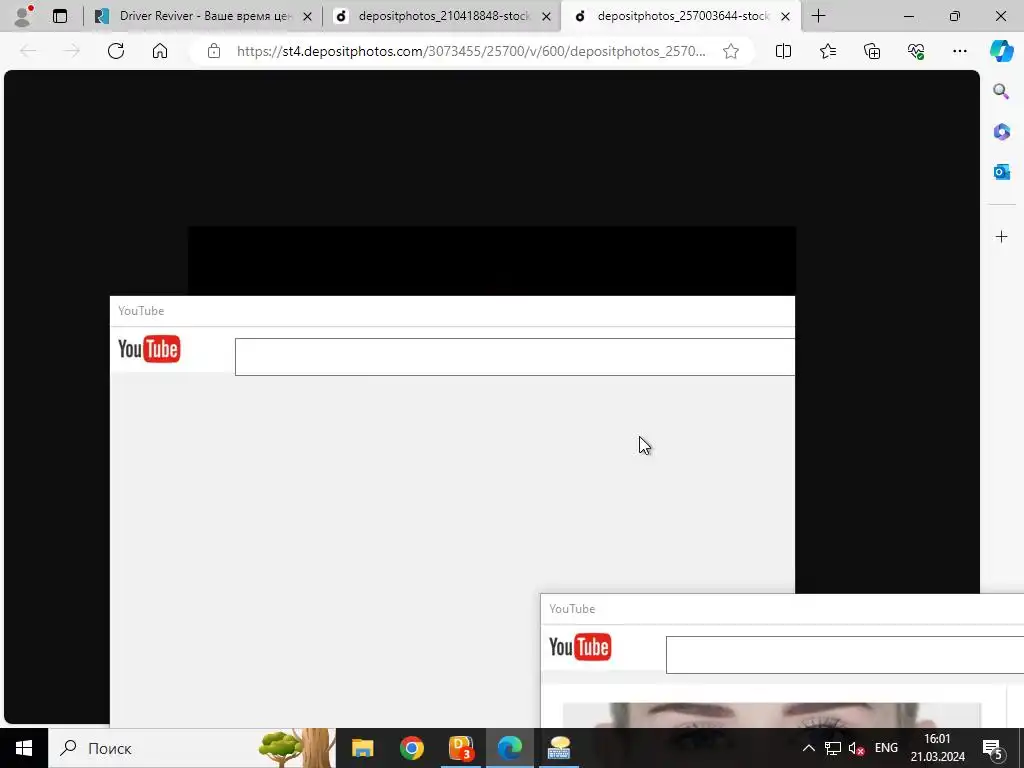Add this page to favorites

coord(731,51)
